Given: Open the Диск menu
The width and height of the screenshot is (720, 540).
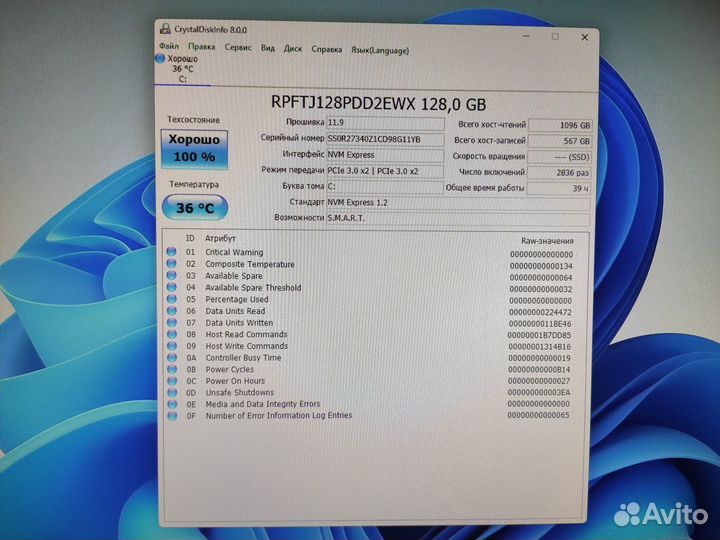Looking at the screenshot, I should pos(293,48).
